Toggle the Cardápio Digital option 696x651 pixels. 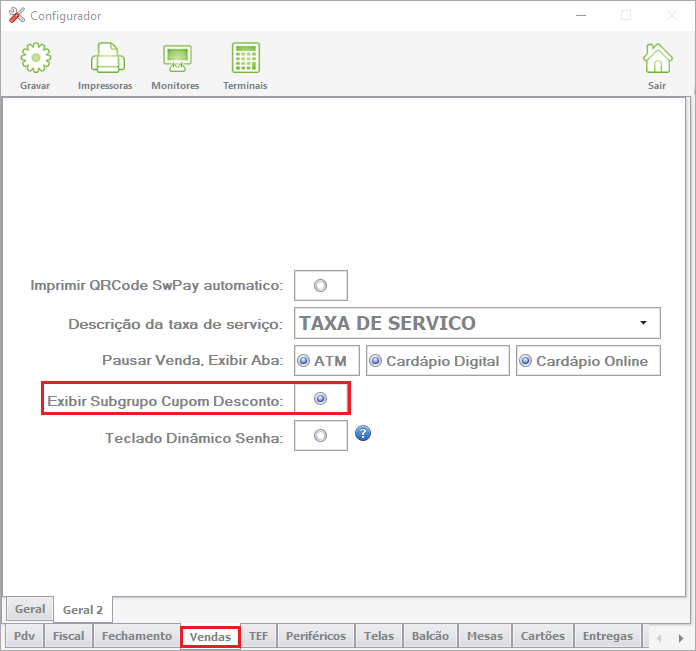point(376,361)
